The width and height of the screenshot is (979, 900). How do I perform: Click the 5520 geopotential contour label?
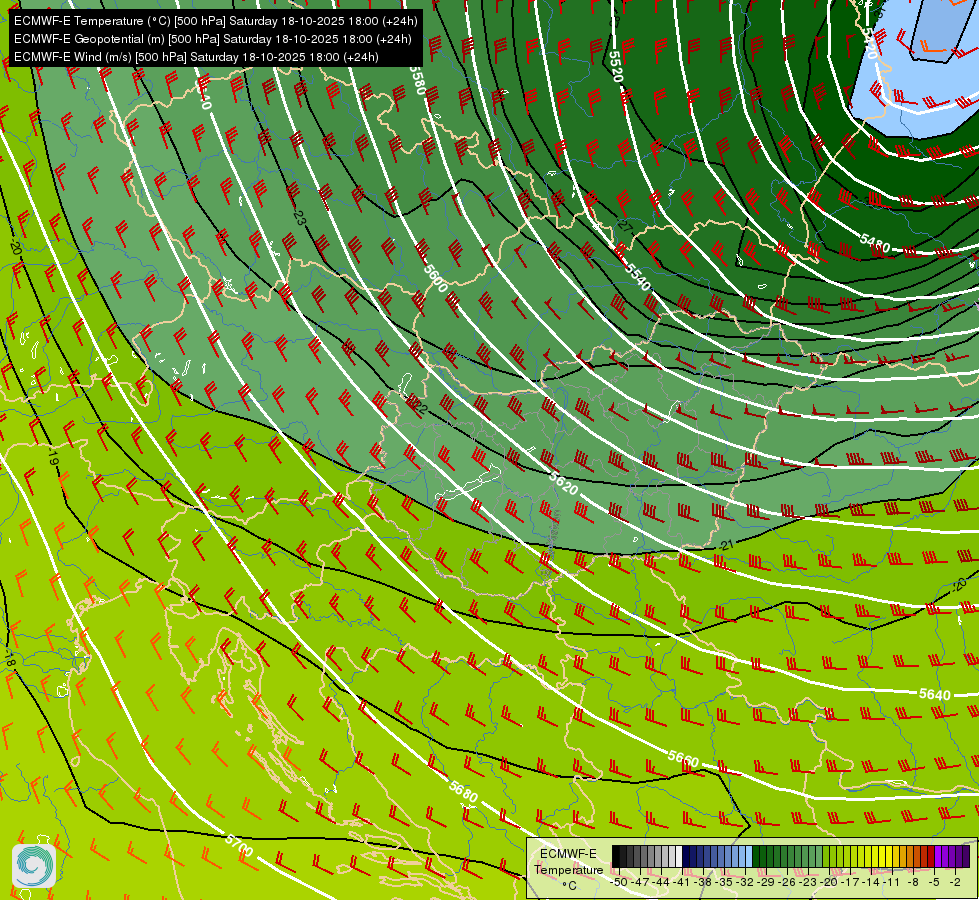click(x=615, y=66)
